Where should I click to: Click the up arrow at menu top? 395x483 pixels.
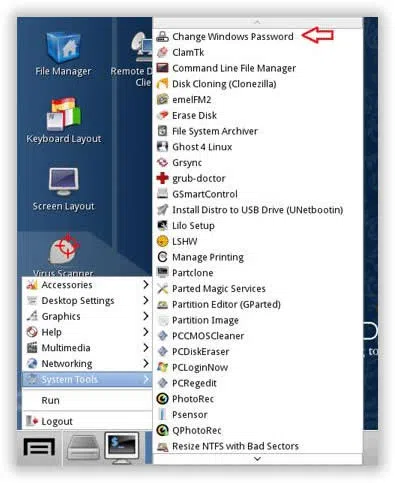257,22
